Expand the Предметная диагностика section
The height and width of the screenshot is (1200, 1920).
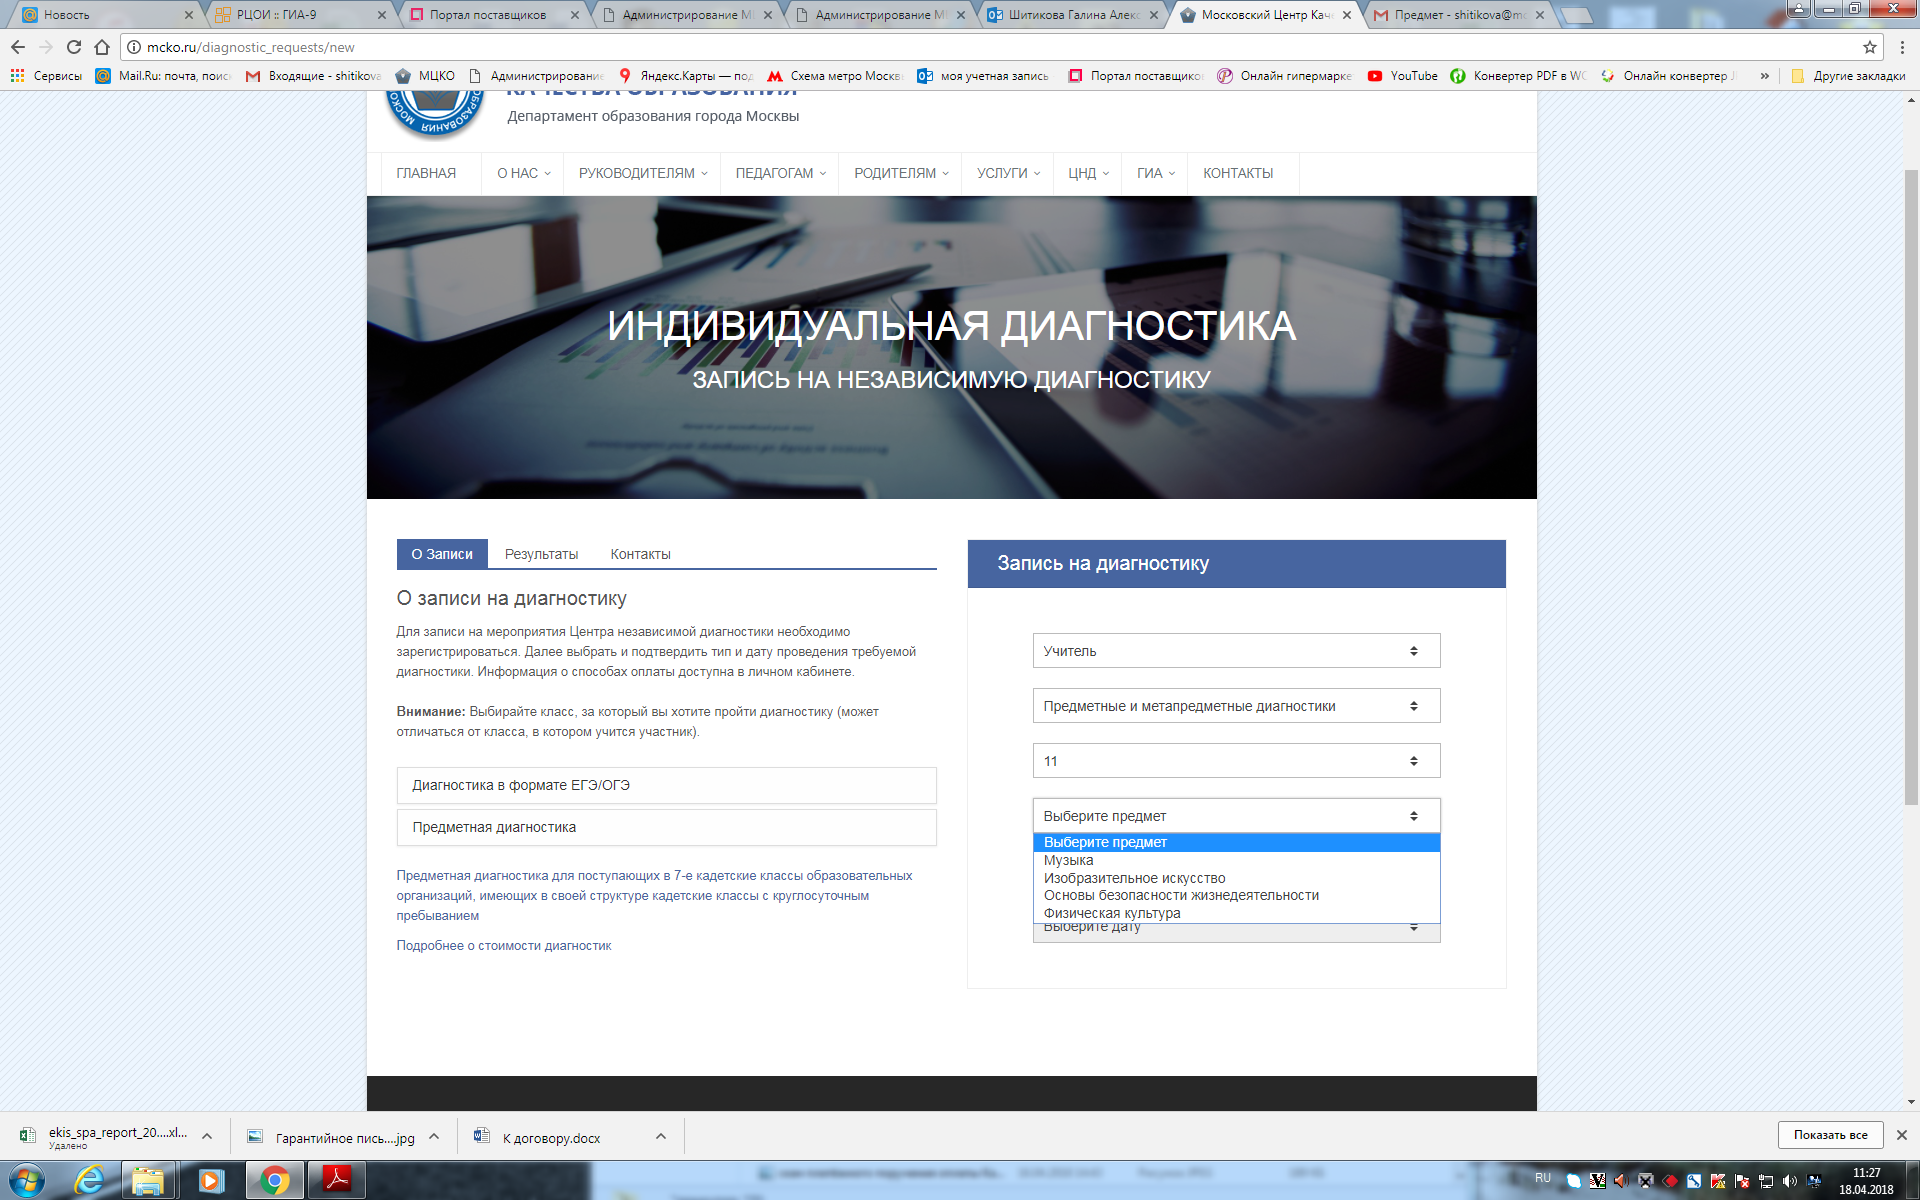click(x=666, y=827)
